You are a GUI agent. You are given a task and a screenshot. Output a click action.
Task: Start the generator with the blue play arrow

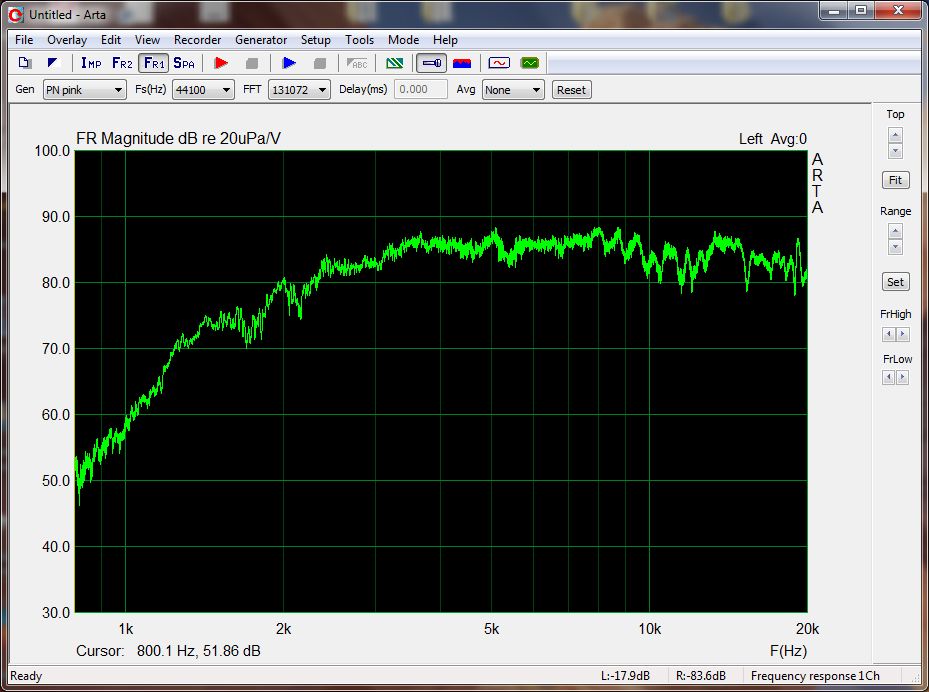coord(289,63)
